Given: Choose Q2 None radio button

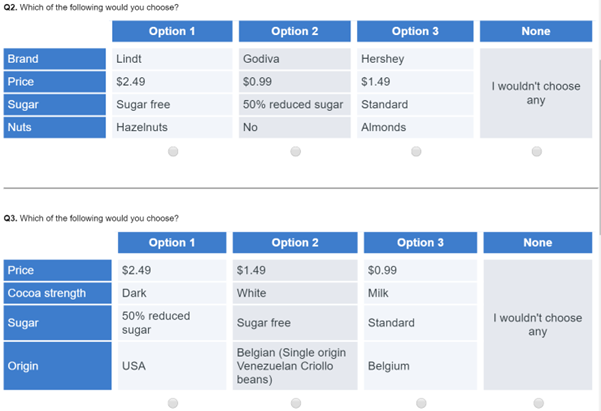Looking at the screenshot, I should pos(537,151).
